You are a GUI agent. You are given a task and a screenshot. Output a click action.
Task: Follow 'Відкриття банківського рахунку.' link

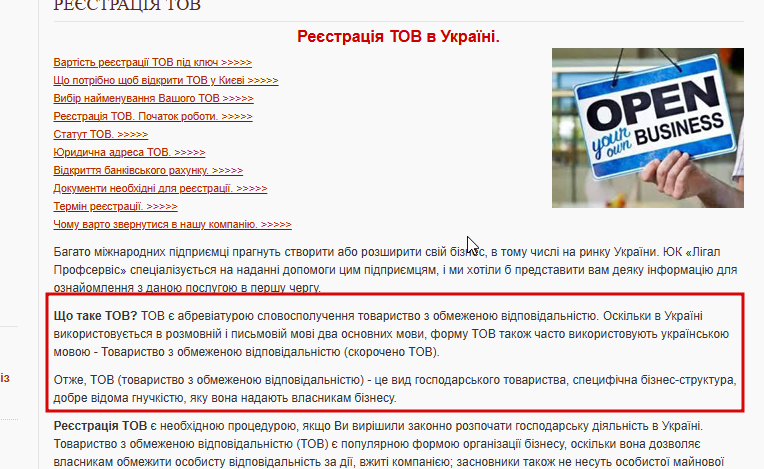click(x=148, y=170)
